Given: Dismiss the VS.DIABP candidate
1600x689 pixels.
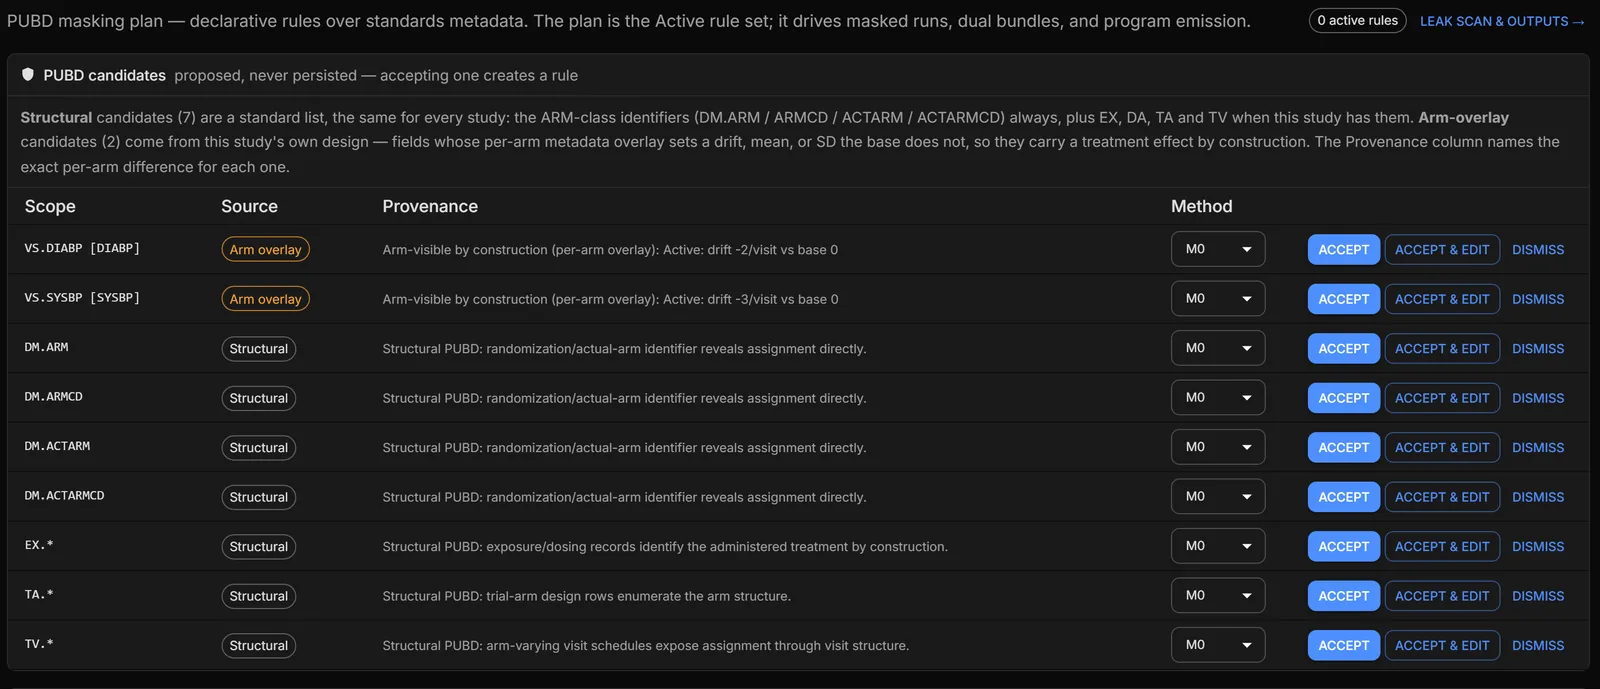Looking at the screenshot, I should pyautogui.click(x=1538, y=250).
